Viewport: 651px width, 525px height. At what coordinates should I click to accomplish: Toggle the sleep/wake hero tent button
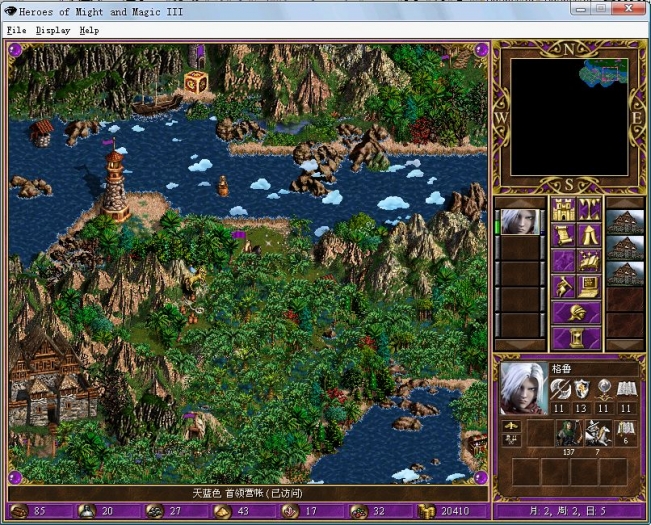(x=590, y=235)
